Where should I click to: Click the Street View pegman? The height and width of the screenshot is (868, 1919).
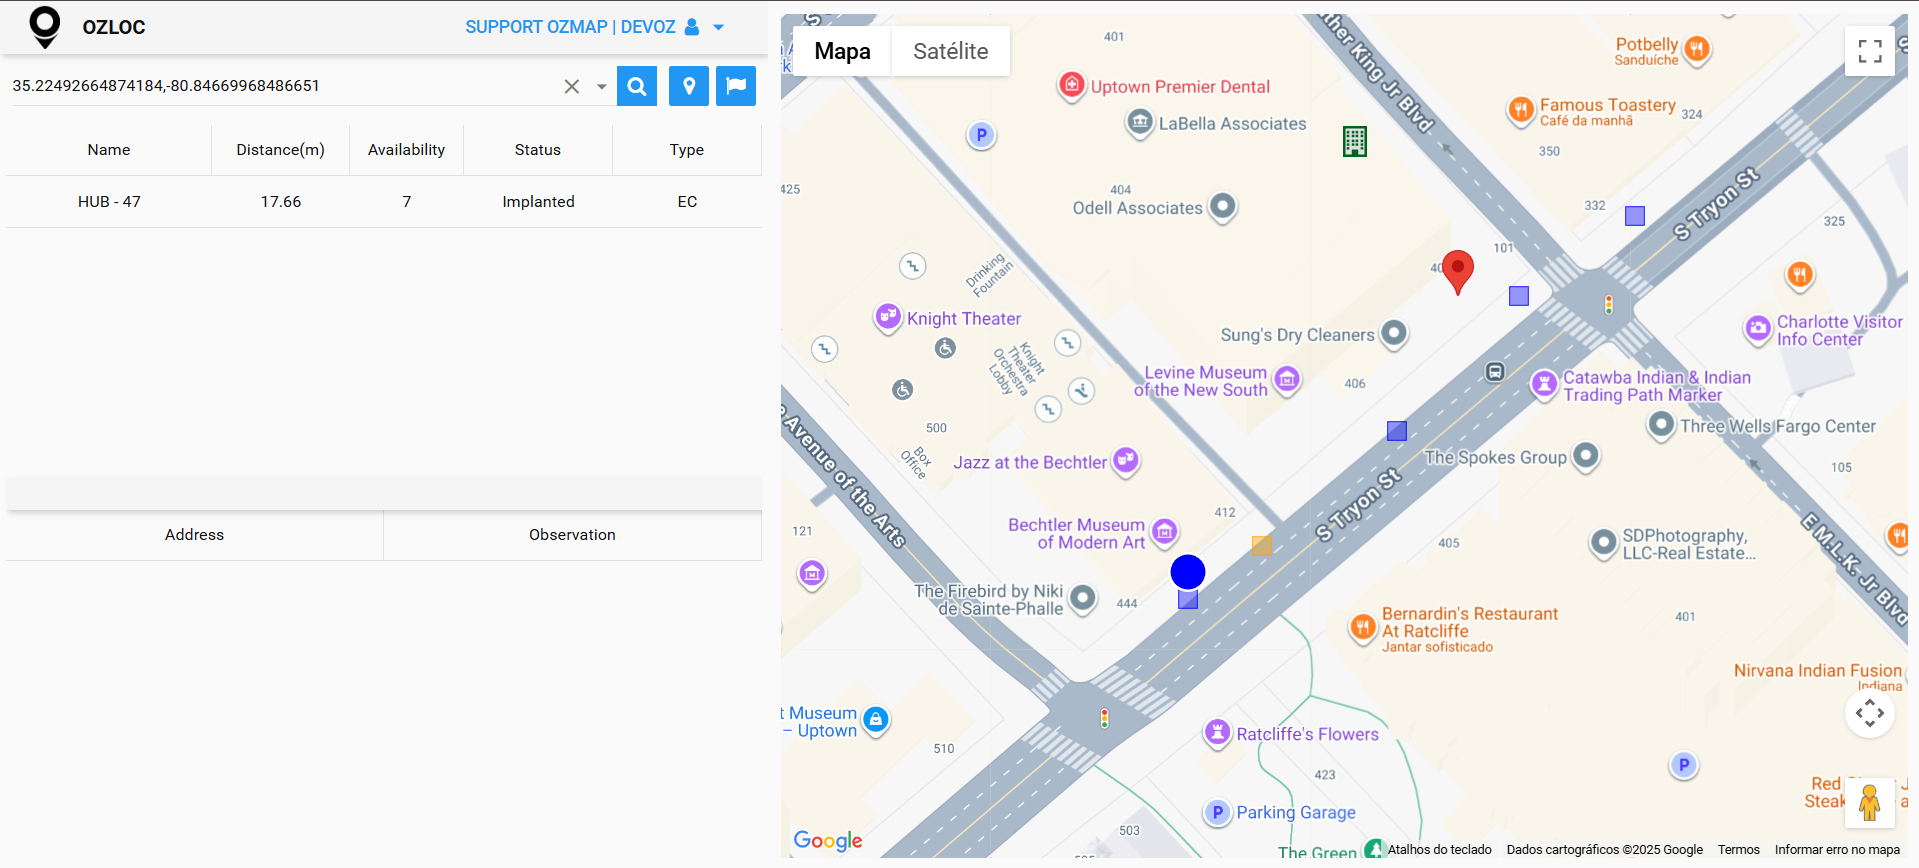pyautogui.click(x=1870, y=803)
